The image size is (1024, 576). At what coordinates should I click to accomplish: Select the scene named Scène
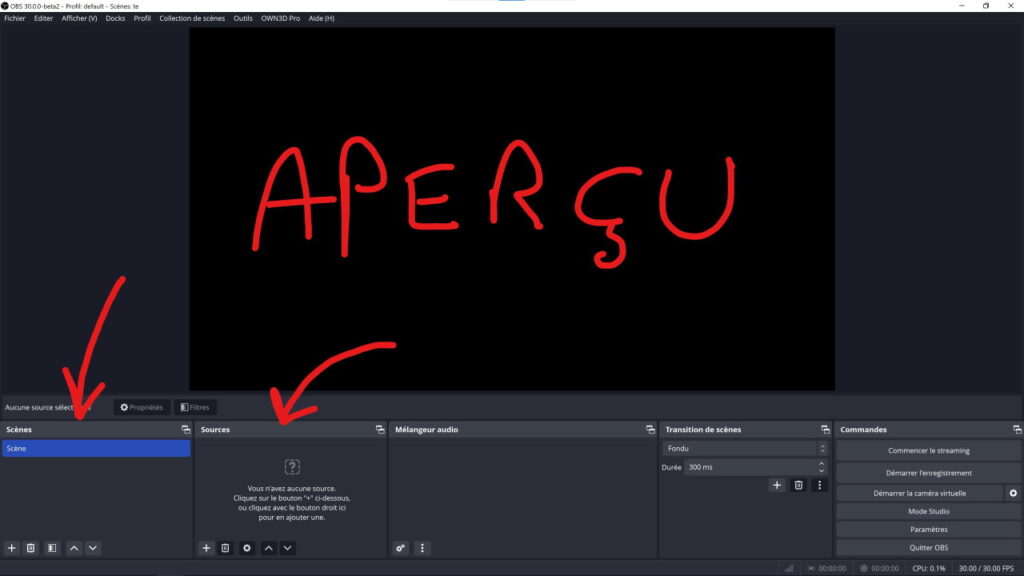pyautogui.click(x=96, y=448)
